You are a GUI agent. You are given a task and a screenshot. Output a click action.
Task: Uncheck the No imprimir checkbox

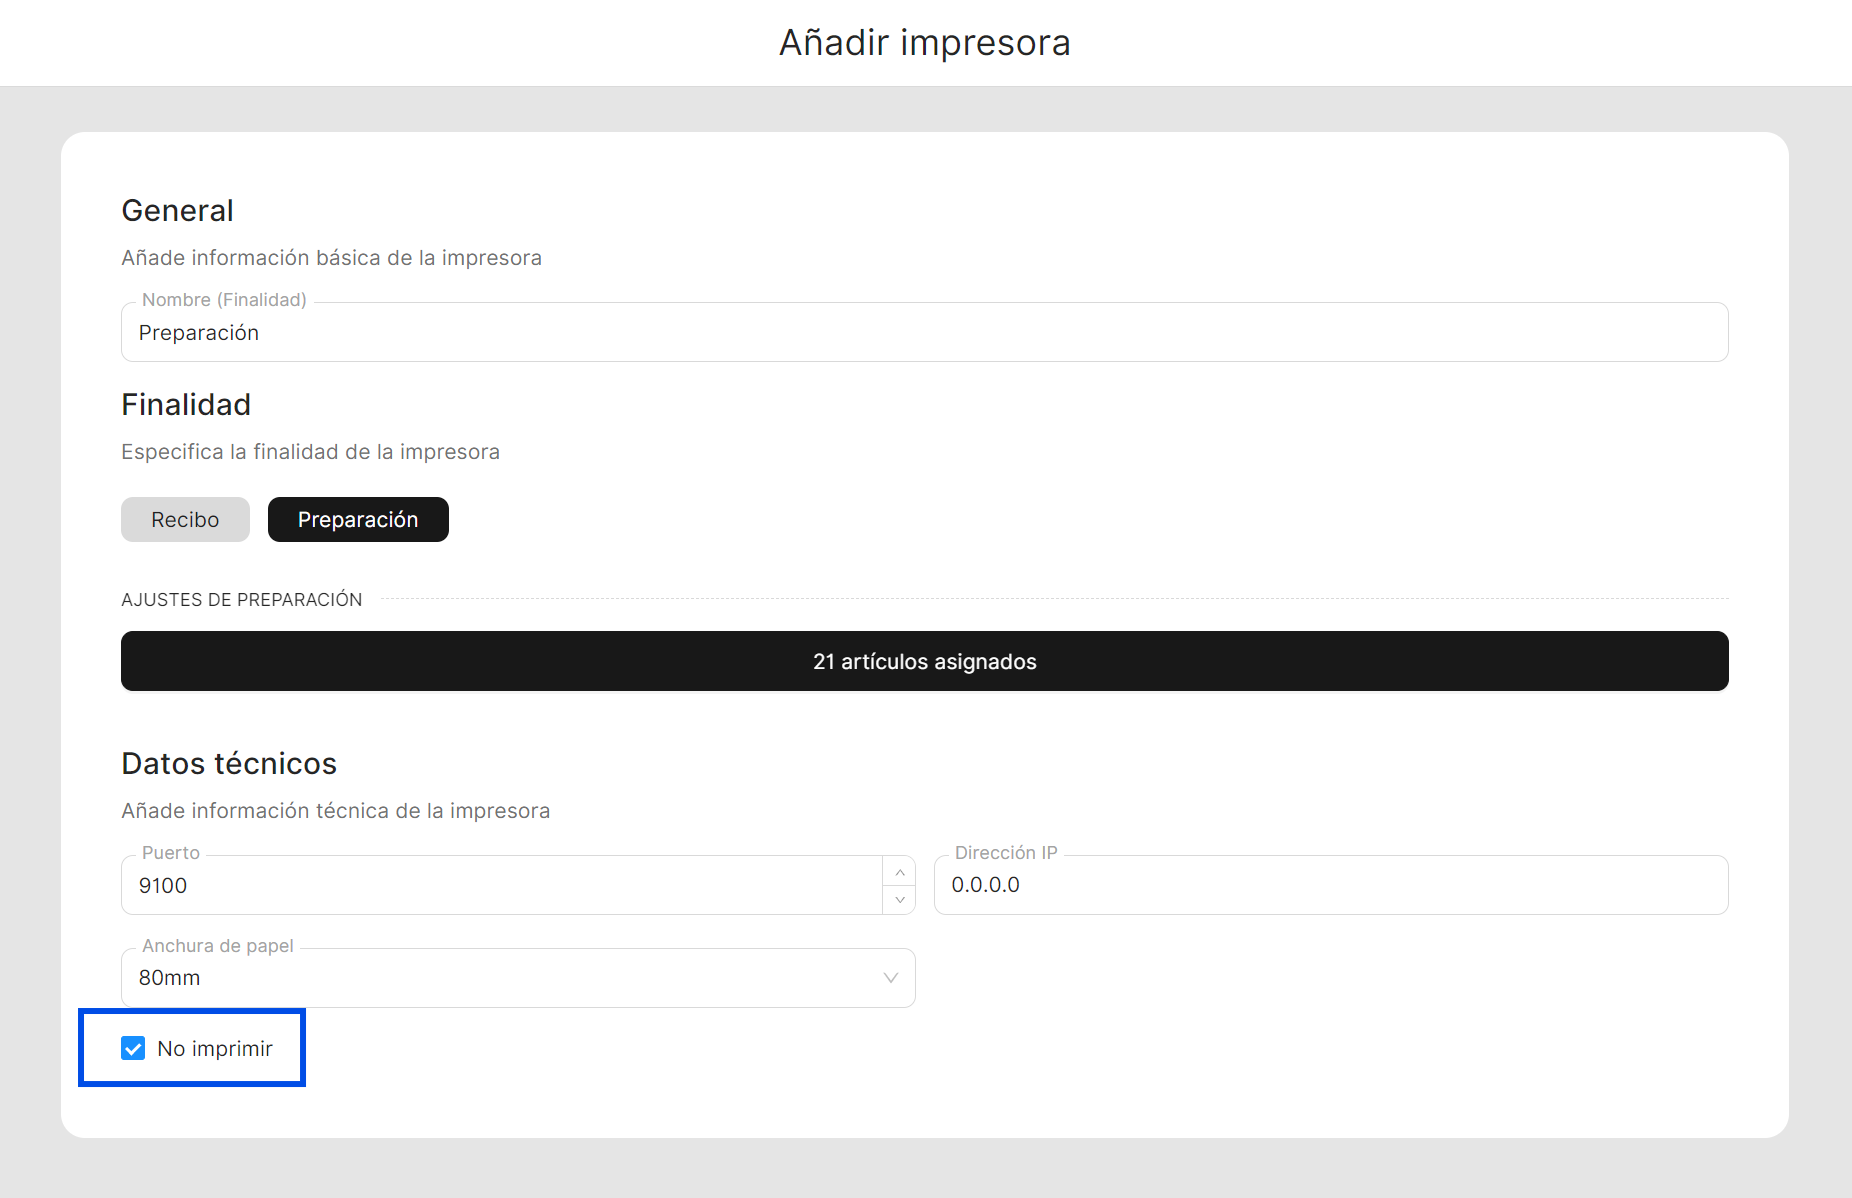[133, 1048]
